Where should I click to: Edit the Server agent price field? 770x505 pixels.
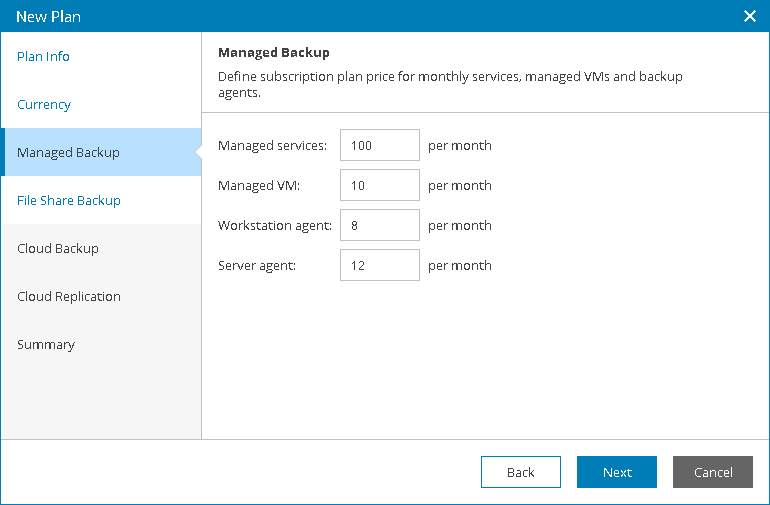[380, 265]
